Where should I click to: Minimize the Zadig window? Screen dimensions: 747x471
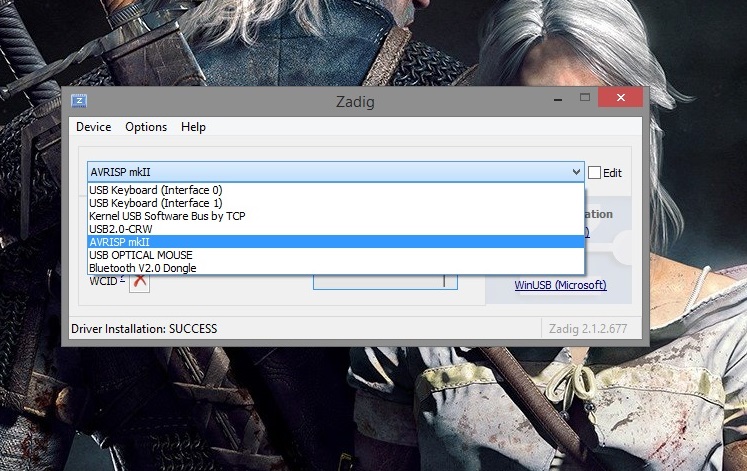[558, 98]
